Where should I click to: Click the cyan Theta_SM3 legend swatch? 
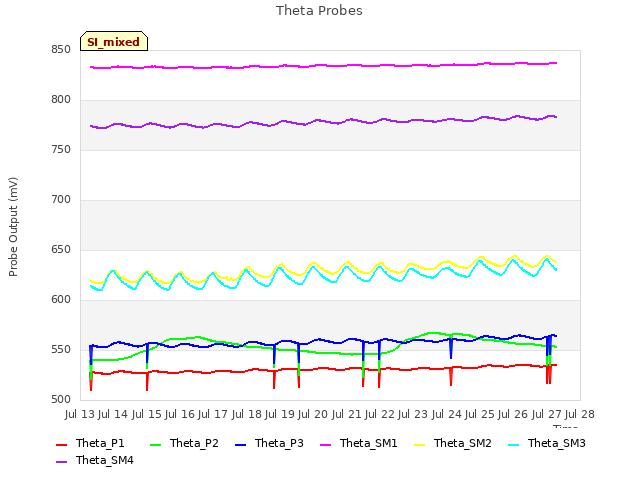coord(513,444)
